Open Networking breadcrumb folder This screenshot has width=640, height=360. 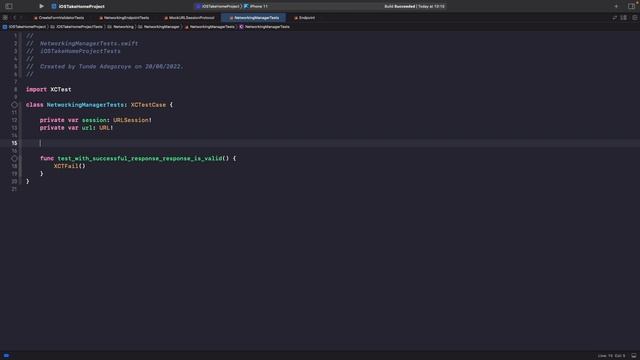(120, 27)
